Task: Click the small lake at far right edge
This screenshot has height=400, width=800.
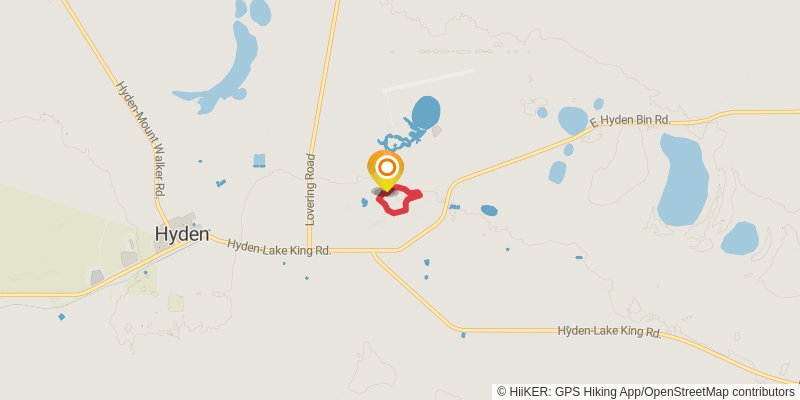Action: point(740,238)
